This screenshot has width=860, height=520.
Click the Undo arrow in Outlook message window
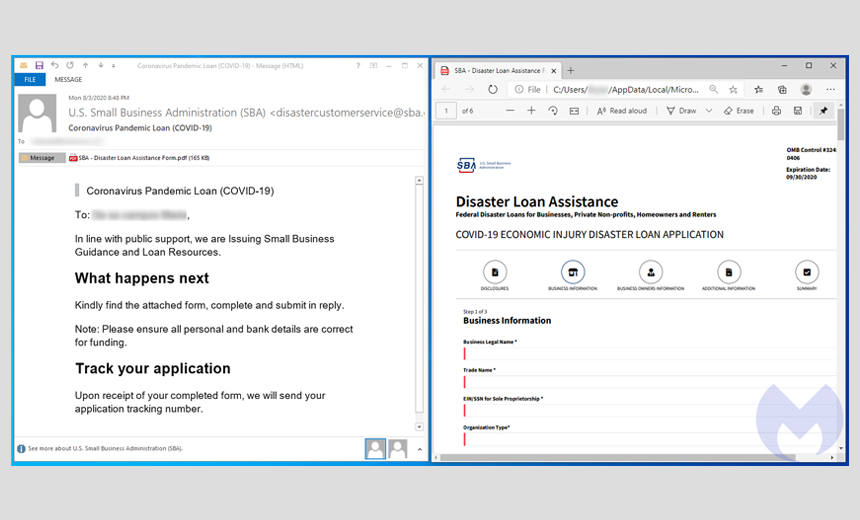point(54,65)
